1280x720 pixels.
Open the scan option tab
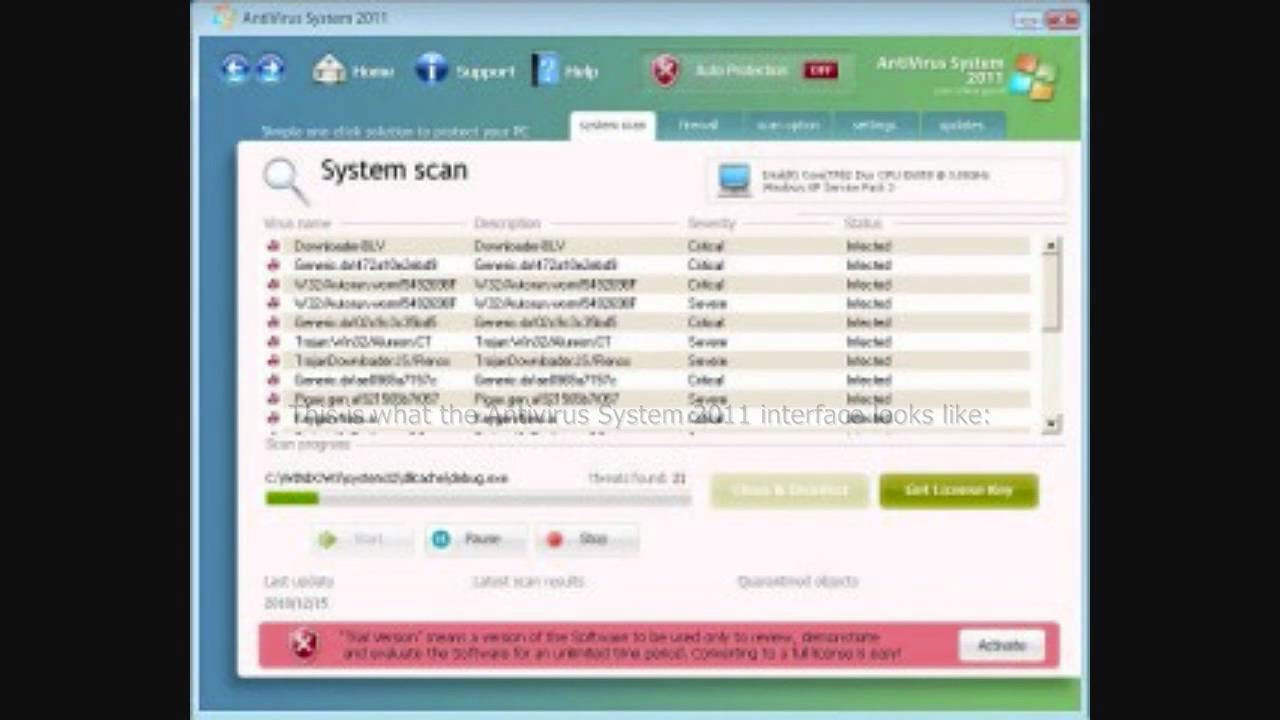pyautogui.click(x=787, y=125)
